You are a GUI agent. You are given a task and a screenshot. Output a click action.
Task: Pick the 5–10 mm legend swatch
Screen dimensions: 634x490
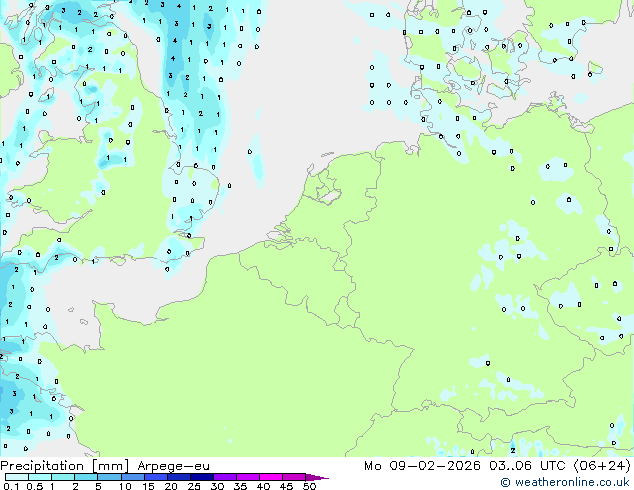[x=109, y=477]
